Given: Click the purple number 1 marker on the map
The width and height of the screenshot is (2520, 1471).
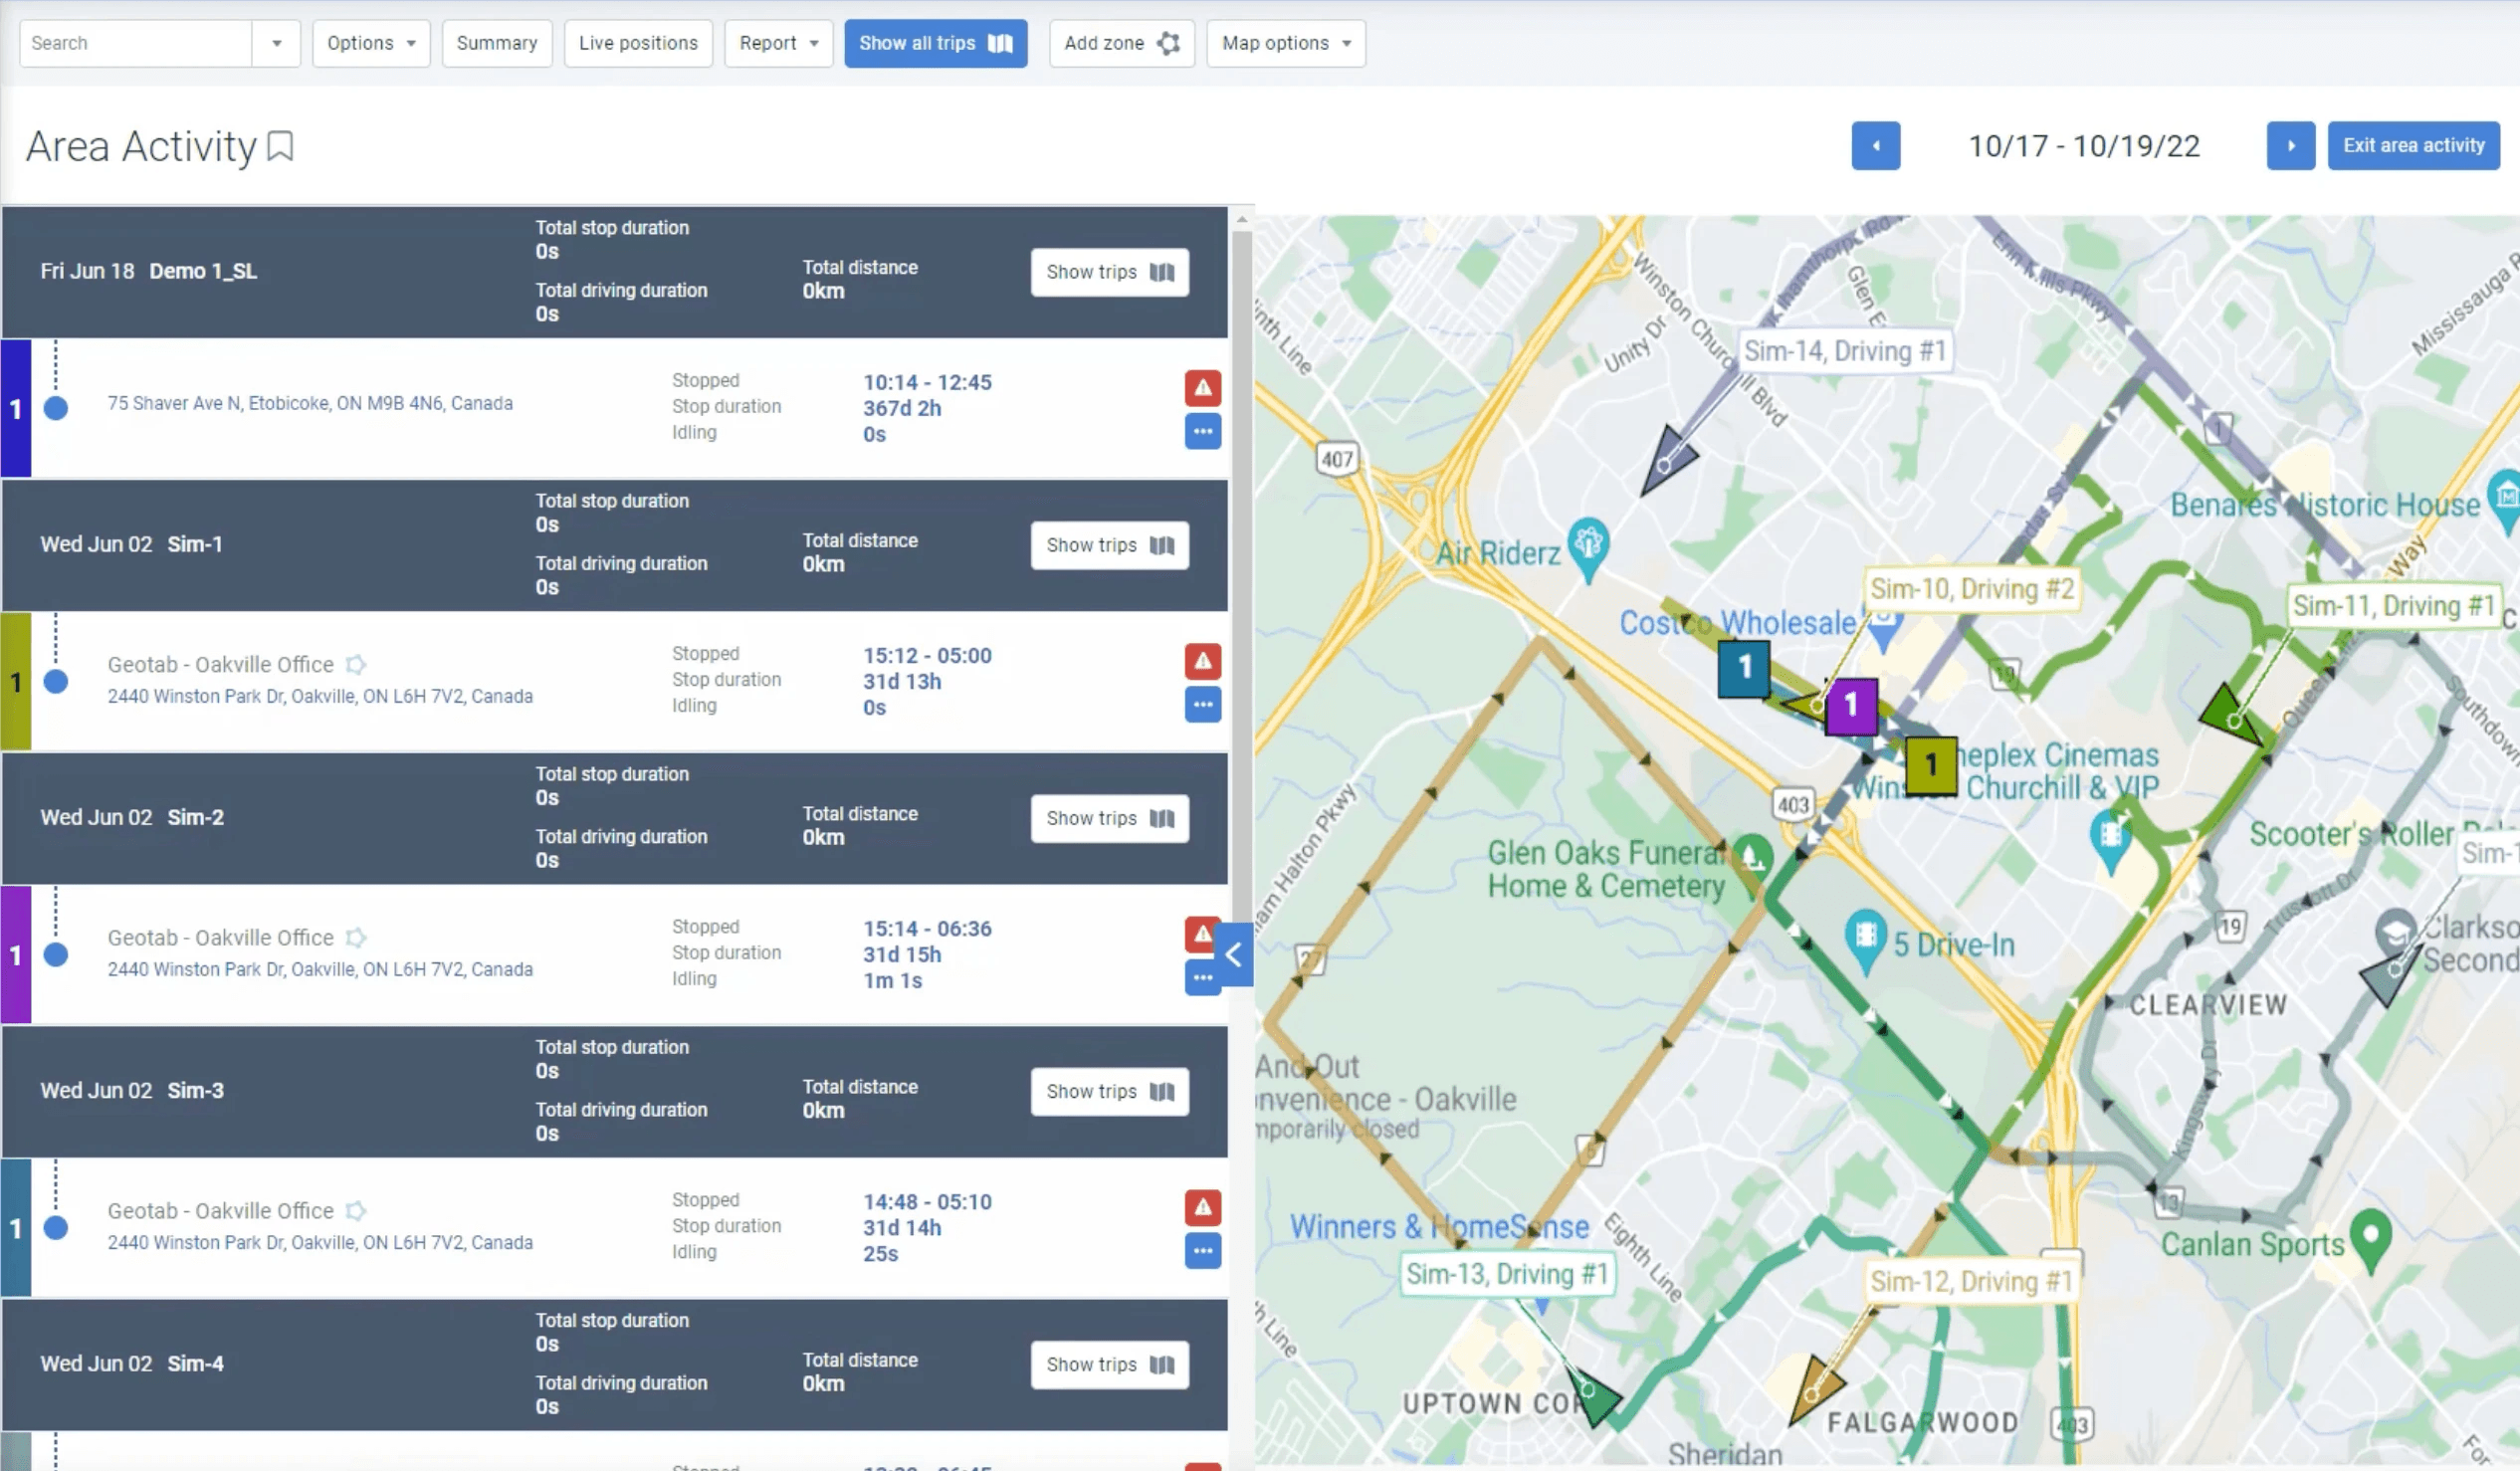Looking at the screenshot, I should (1850, 705).
